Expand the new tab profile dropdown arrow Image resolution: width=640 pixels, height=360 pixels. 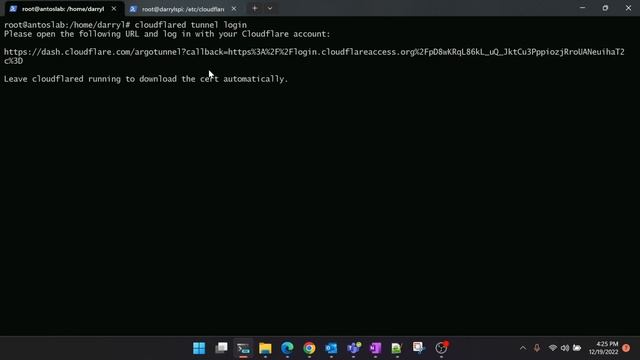(270, 8)
